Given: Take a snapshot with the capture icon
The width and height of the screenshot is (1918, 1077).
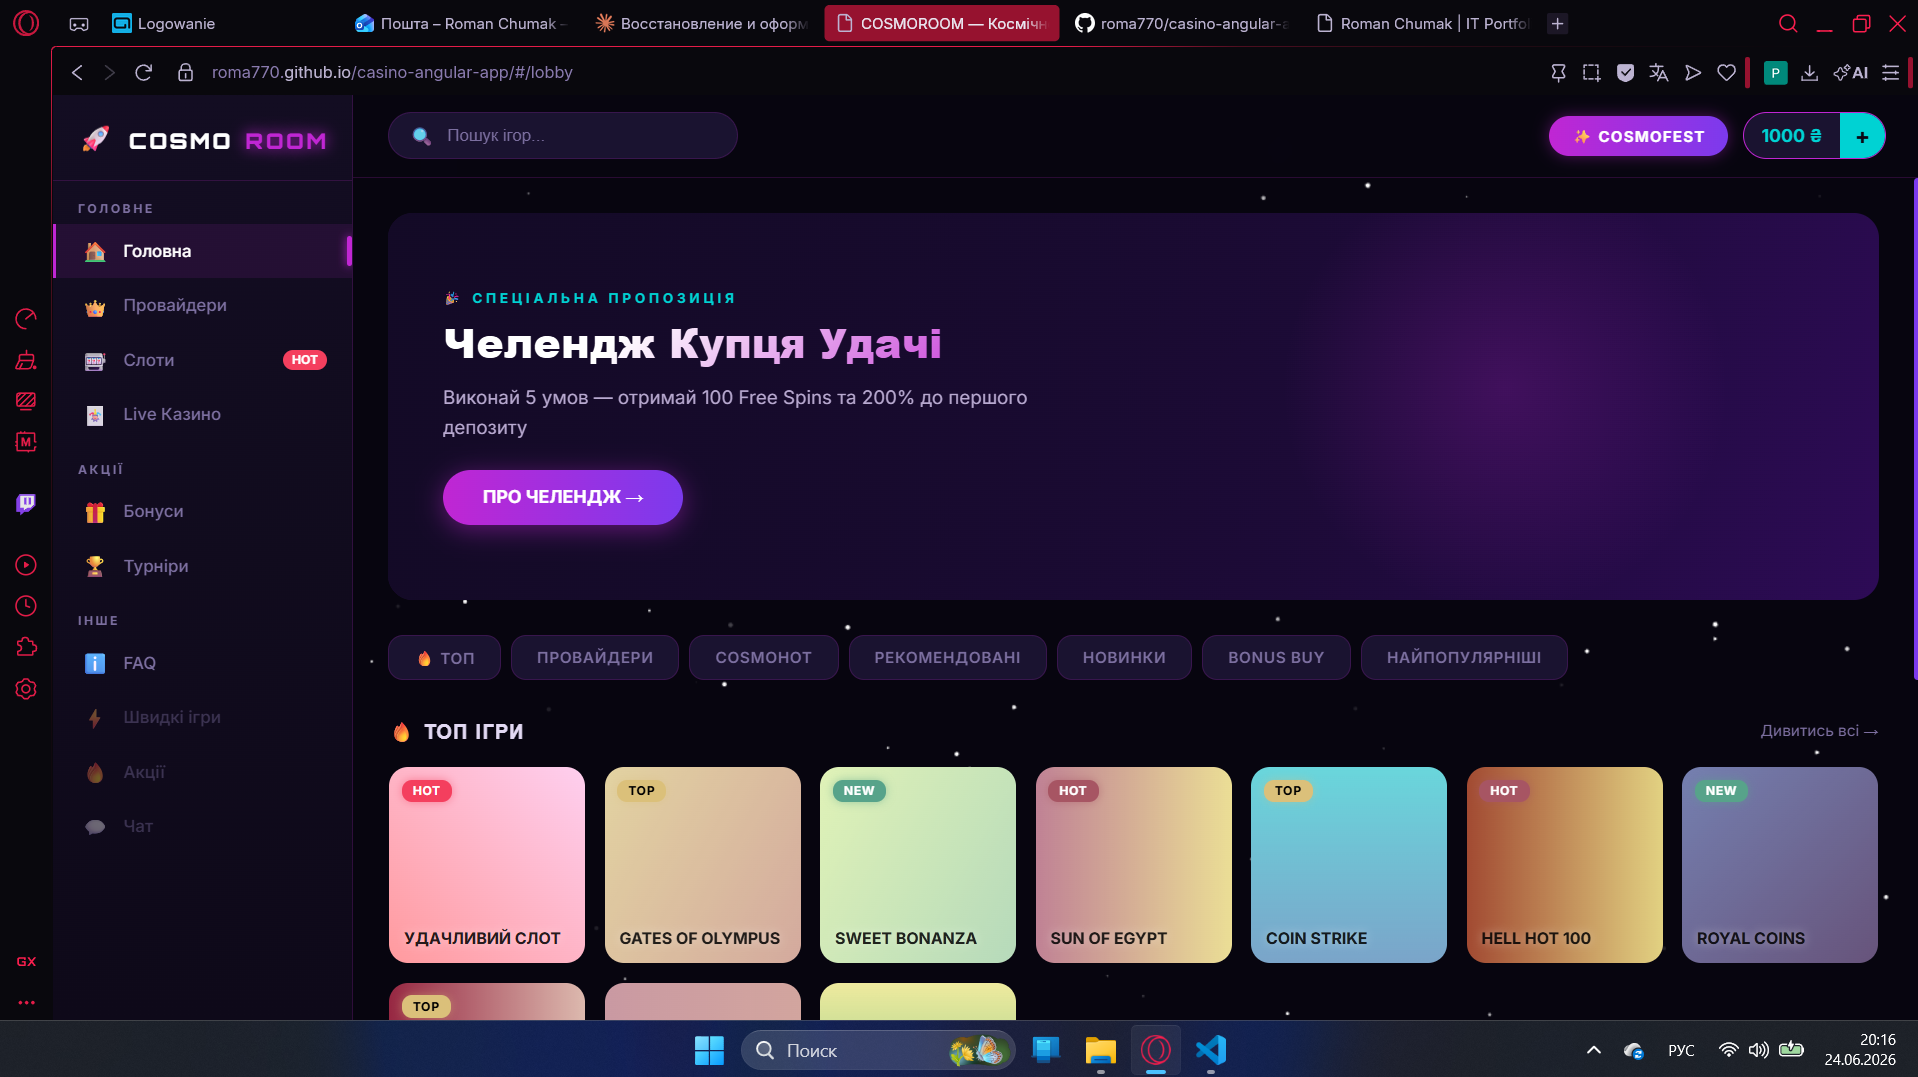Looking at the screenshot, I should [x=1591, y=72].
